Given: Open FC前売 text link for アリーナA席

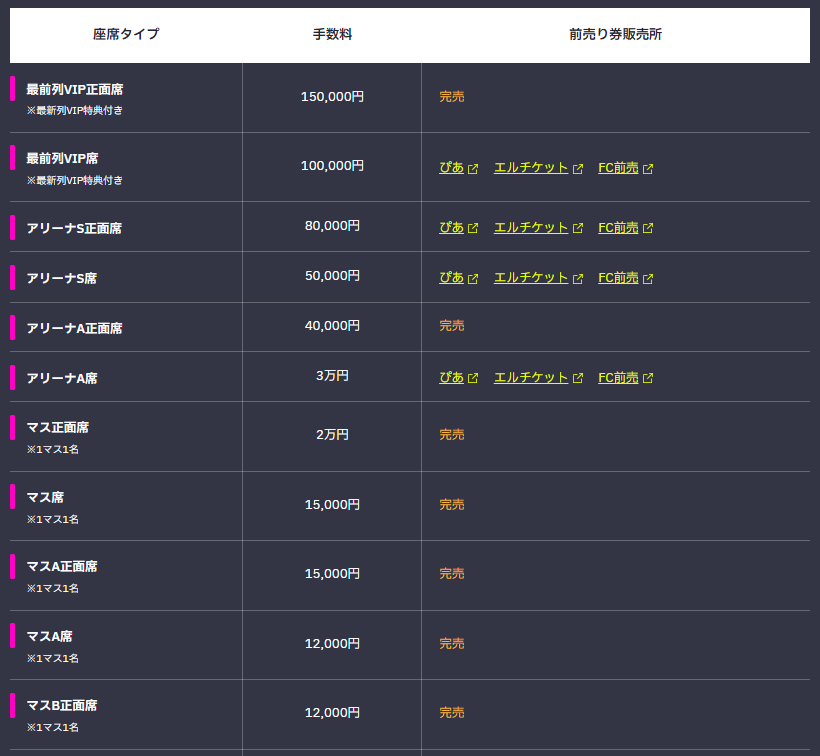Looking at the screenshot, I should click(x=618, y=377).
